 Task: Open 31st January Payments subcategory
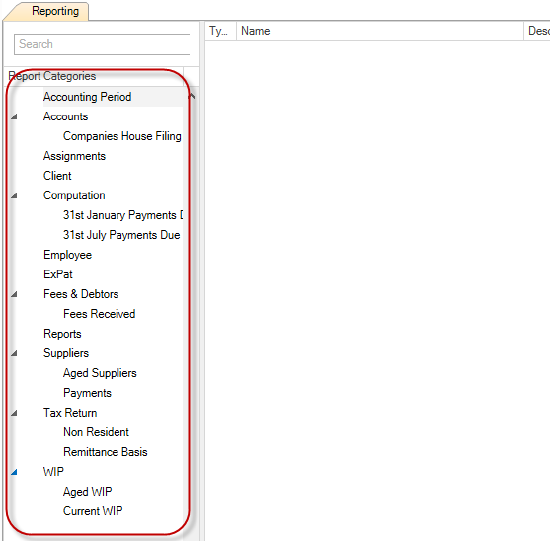[123, 215]
